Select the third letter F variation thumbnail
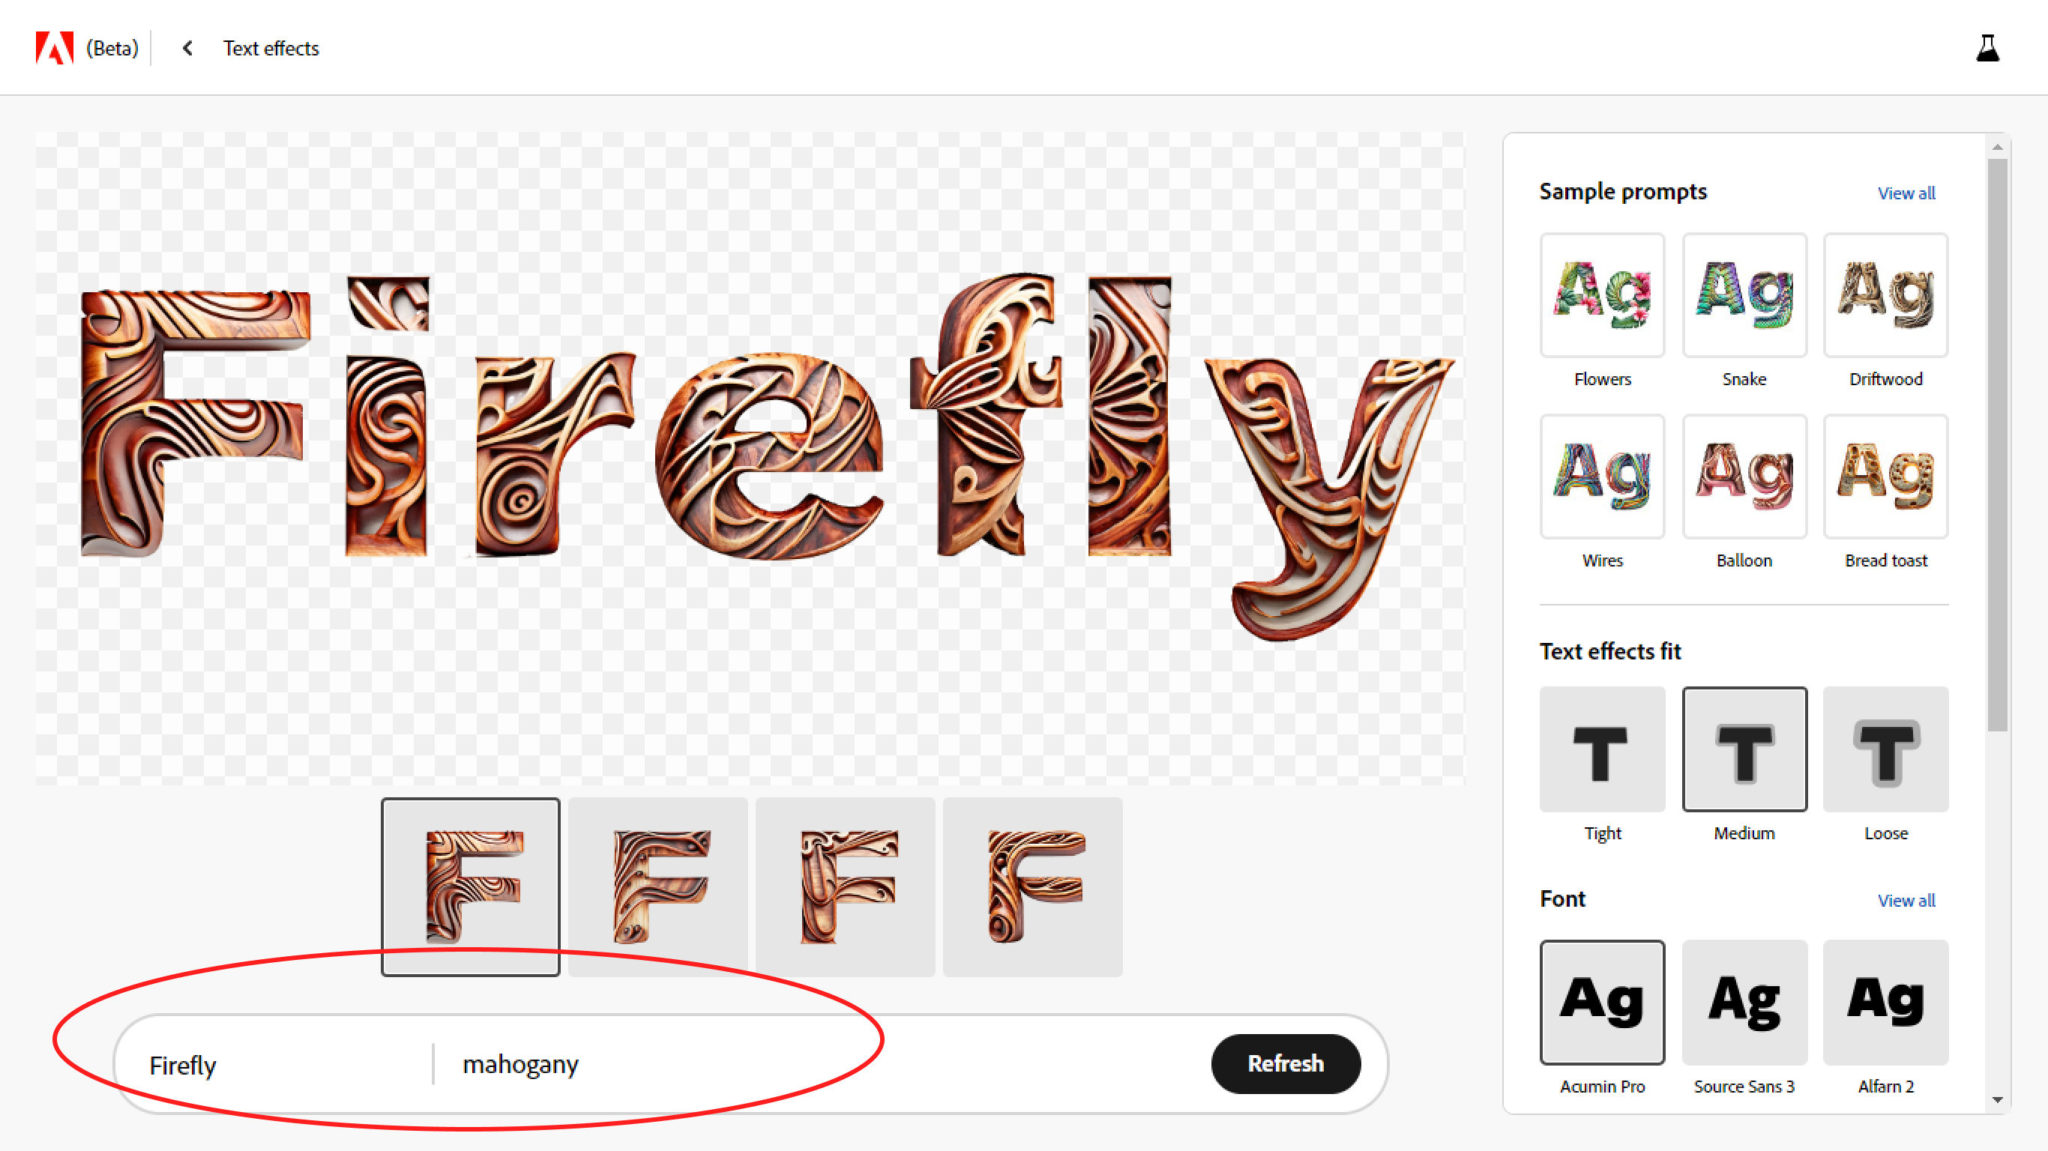 click(x=847, y=886)
